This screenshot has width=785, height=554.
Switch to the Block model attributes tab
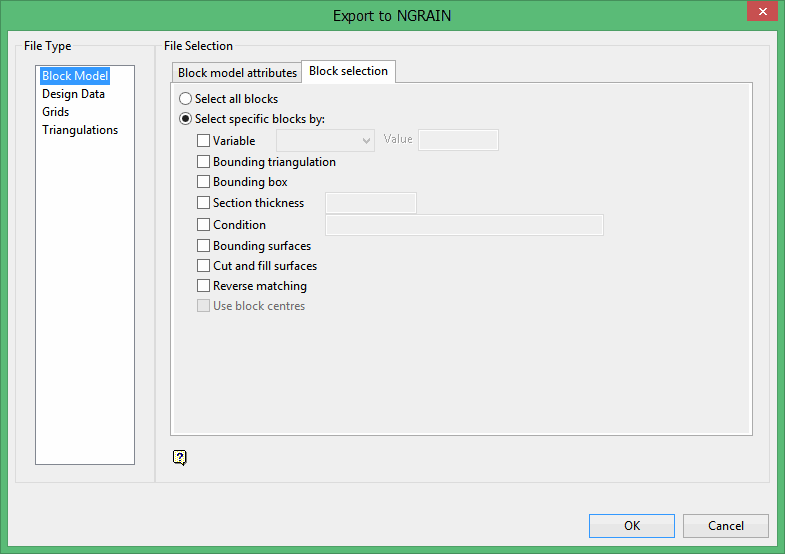[x=237, y=73]
